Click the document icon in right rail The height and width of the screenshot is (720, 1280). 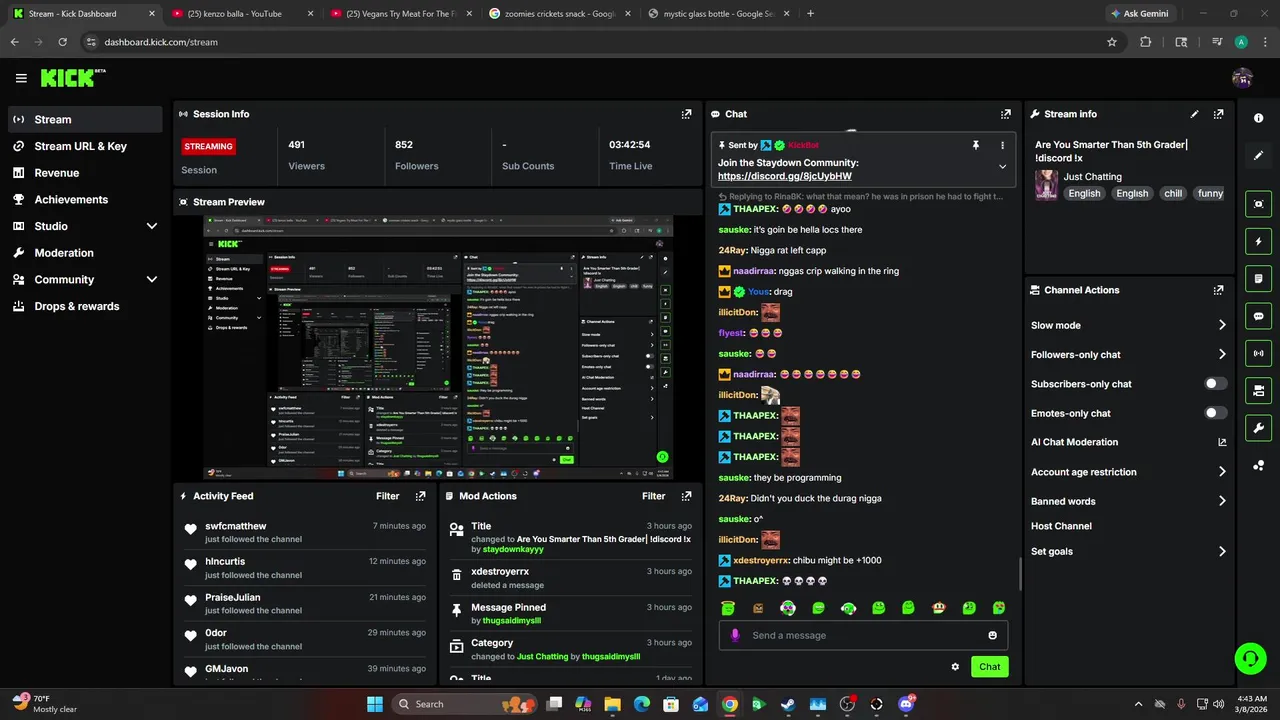1258,278
